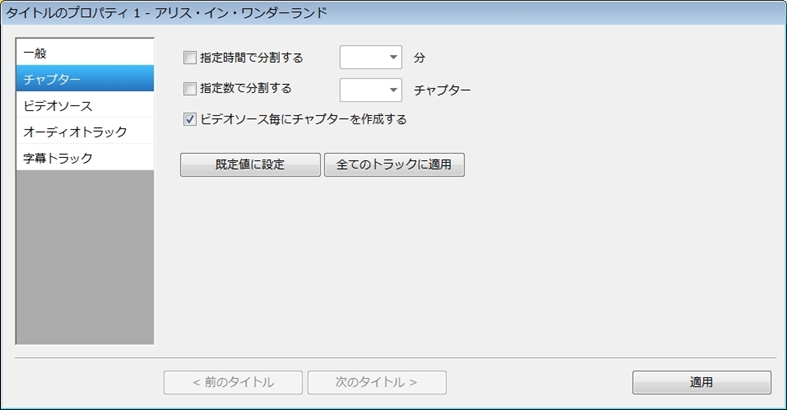Screen dimensions: 787x410
Task: Click the empty gray area below 字幕トラック
Action: pyautogui.click(x=85, y=257)
